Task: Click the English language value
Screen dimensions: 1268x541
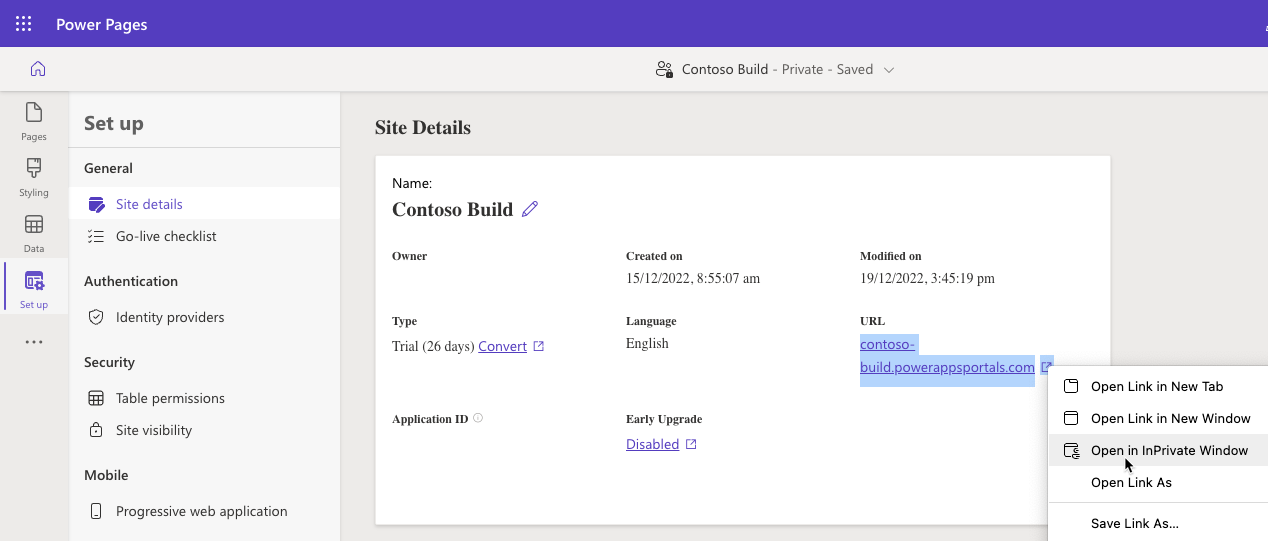Action: [x=647, y=343]
